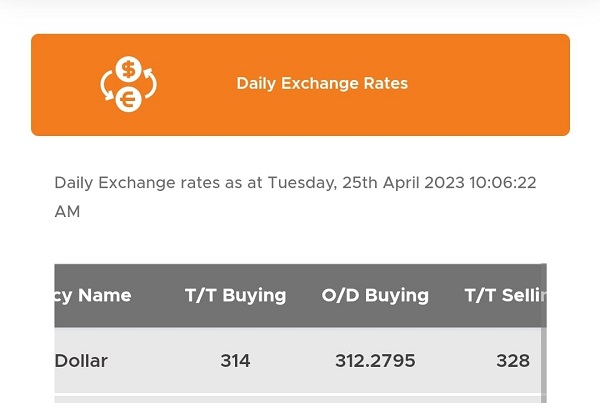Click the currency exchange icon

[129, 84]
